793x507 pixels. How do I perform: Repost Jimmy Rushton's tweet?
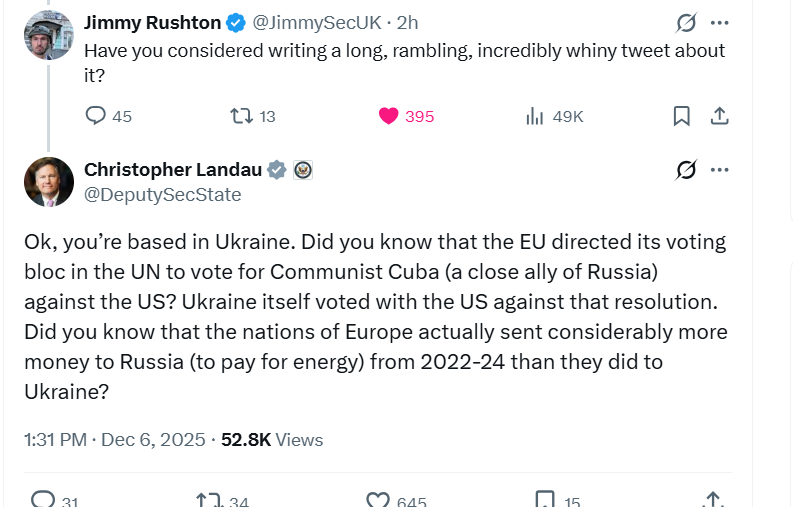point(242,116)
